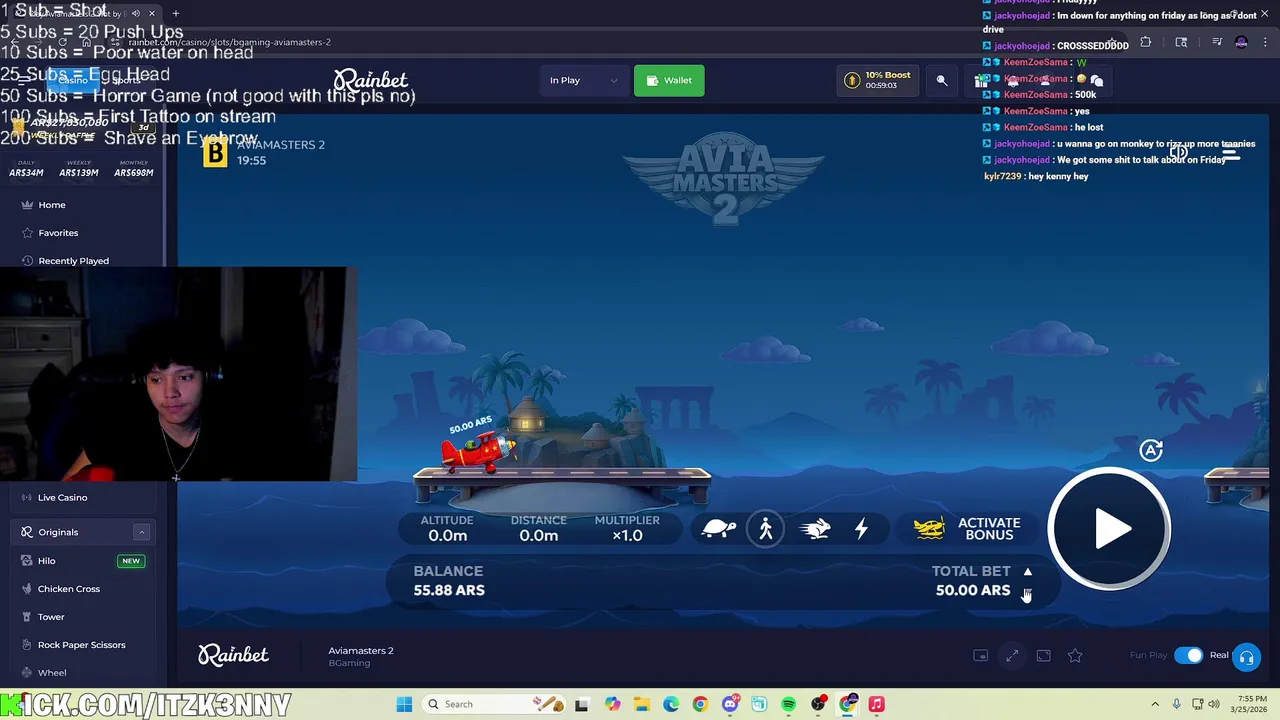Open picture-in-picture mini player icon
Image resolution: width=1280 pixels, height=720 pixels.
pyautogui.click(x=981, y=655)
